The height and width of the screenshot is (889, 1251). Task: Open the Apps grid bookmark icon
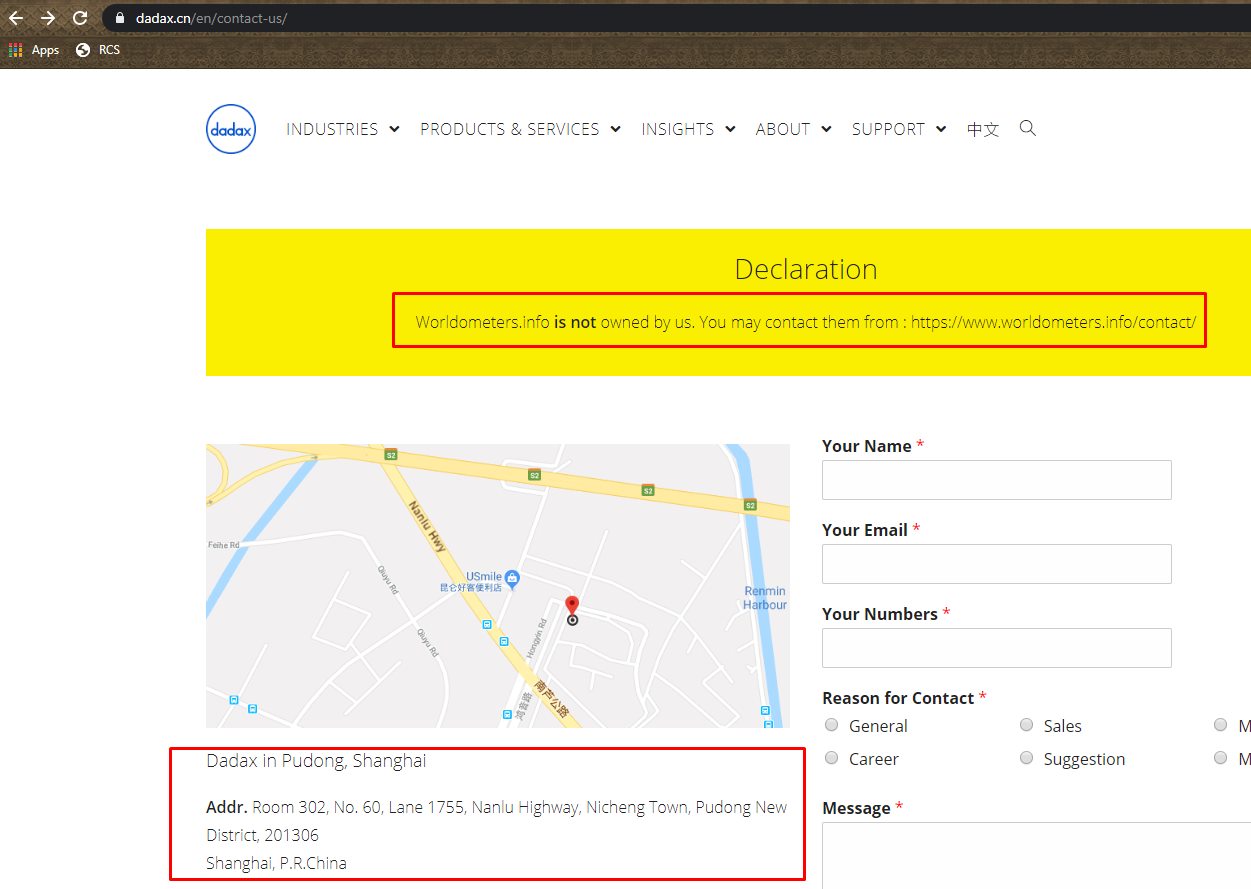[x=15, y=50]
